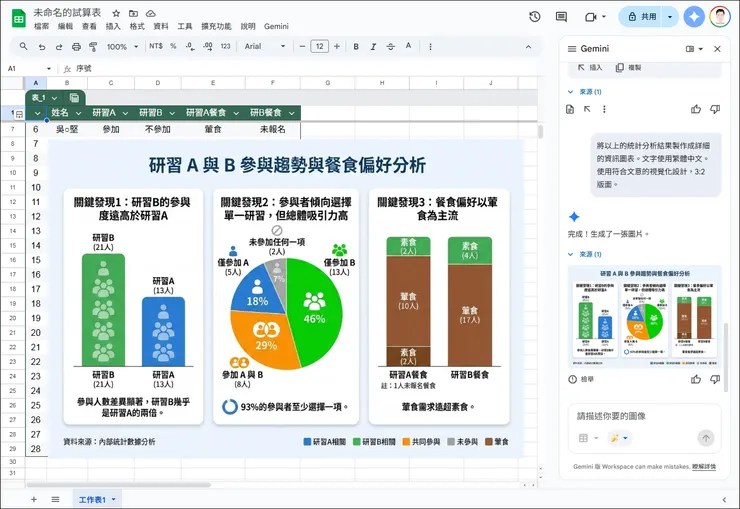The height and width of the screenshot is (509, 740).
Task: Format as NT$ currency
Action: point(156,46)
